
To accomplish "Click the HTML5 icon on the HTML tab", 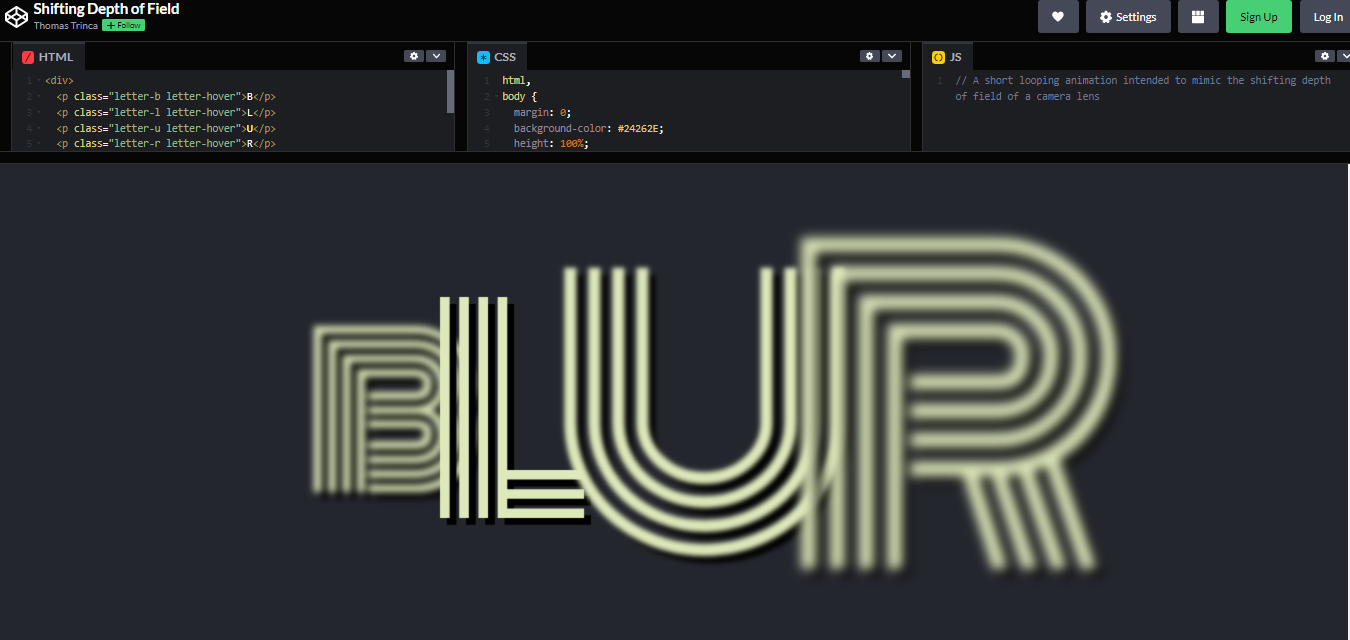I will [27, 56].
